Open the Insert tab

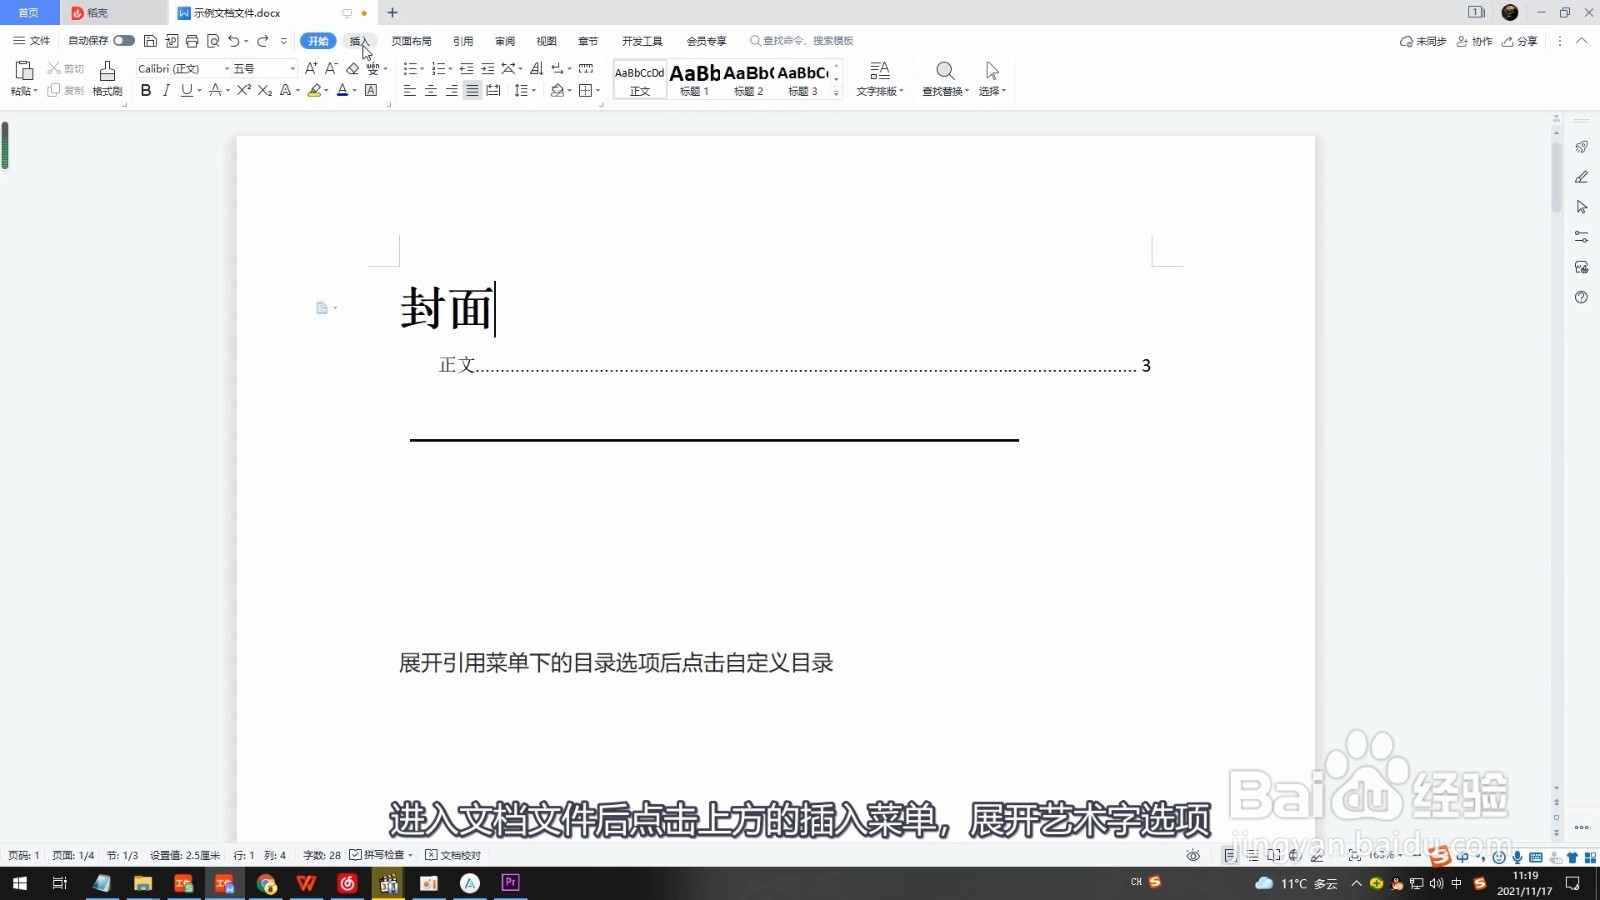click(x=360, y=41)
